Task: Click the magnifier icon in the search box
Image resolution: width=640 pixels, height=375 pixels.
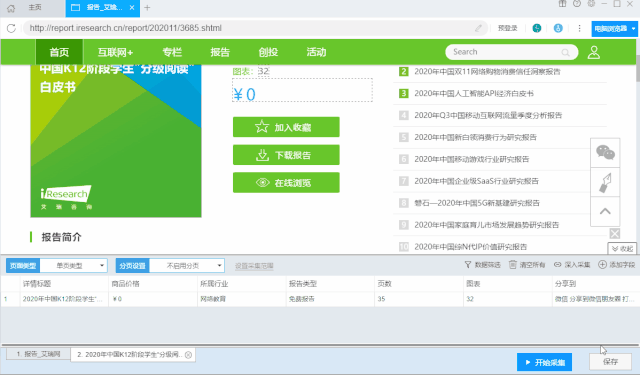Action: coord(565,52)
